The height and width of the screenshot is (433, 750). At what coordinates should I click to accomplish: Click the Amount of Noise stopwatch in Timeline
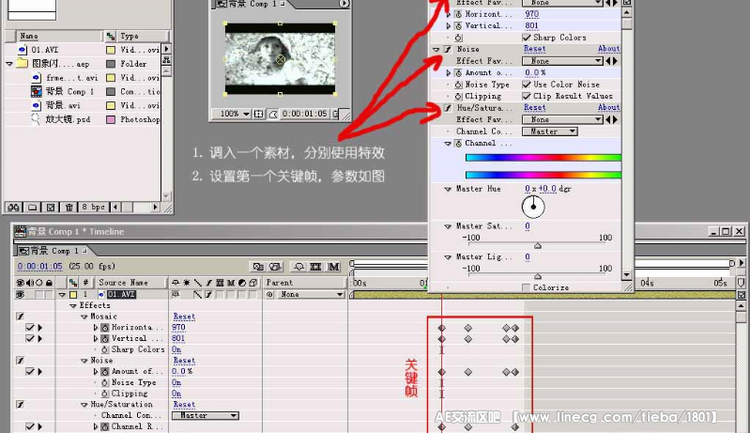point(105,371)
